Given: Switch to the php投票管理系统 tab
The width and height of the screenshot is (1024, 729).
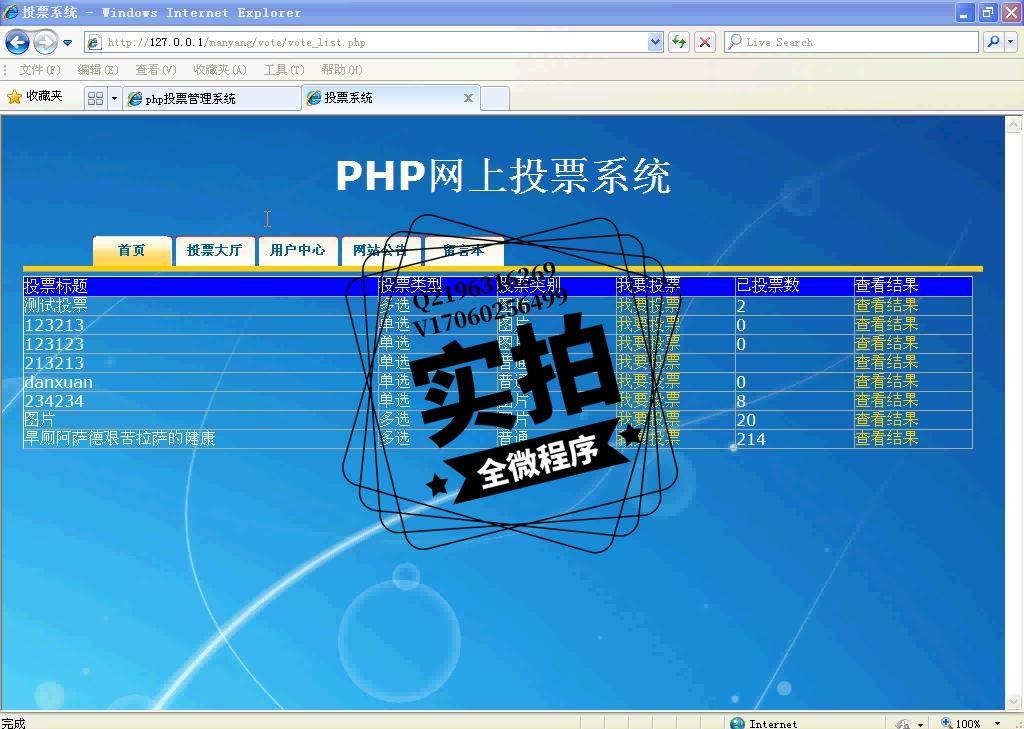Looking at the screenshot, I should [x=212, y=99].
